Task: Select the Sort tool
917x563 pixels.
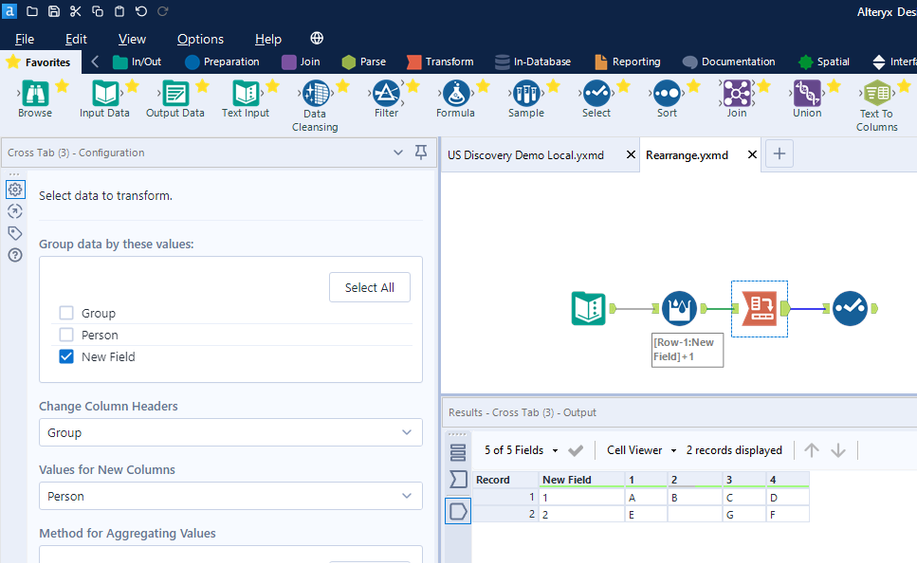Action: point(667,99)
